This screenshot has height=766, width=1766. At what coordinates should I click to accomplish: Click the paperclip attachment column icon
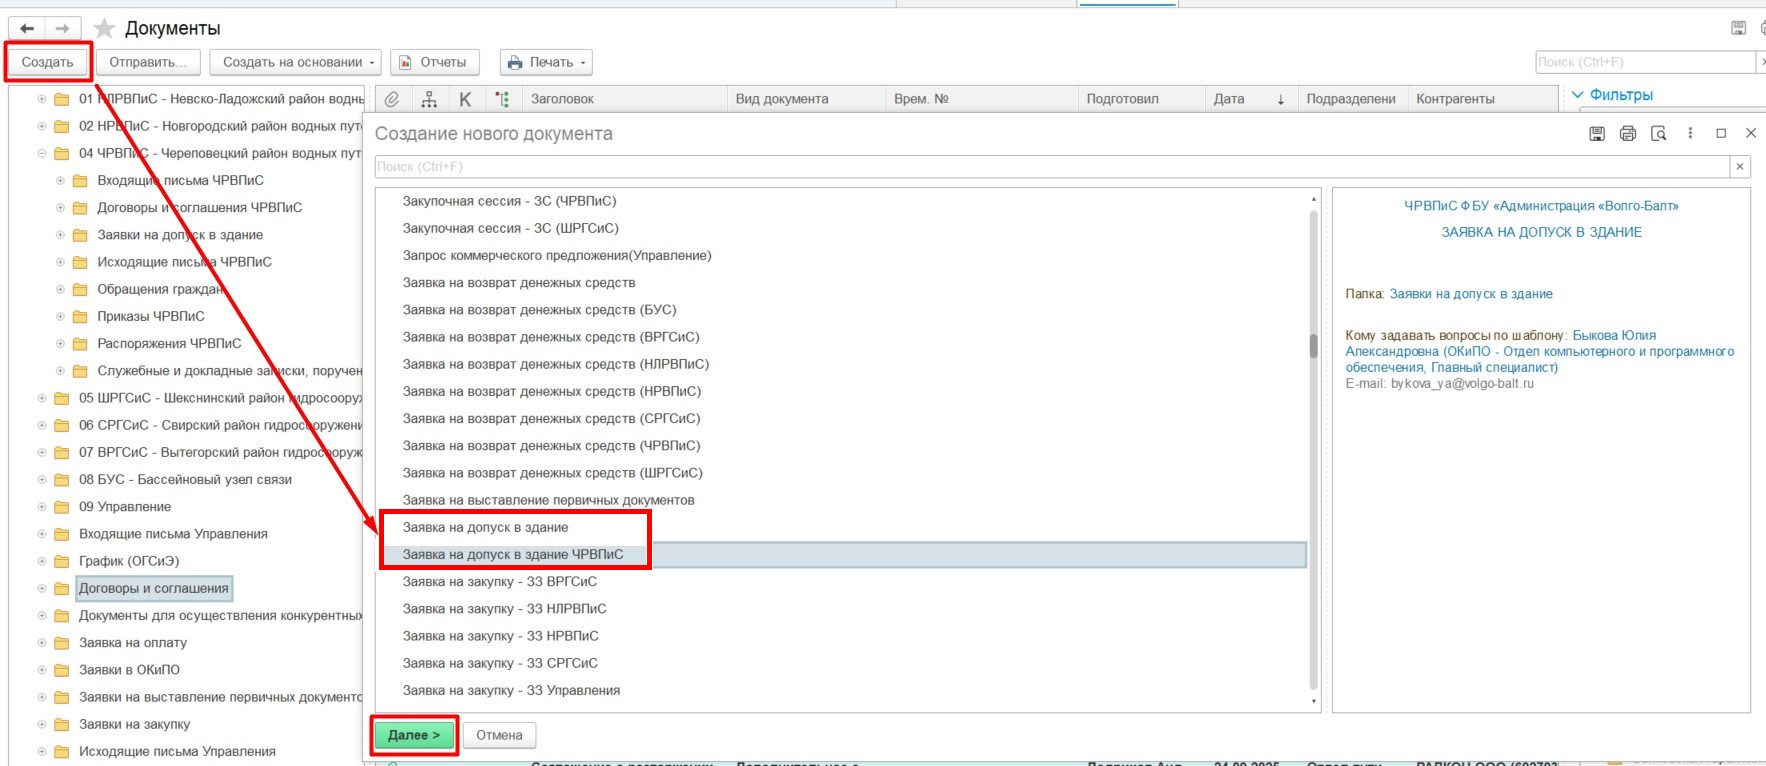(392, 99)
